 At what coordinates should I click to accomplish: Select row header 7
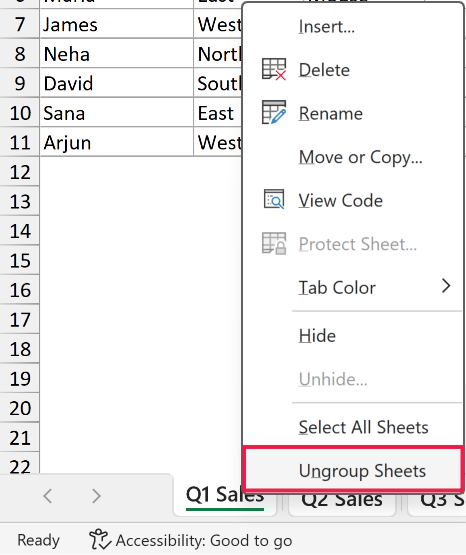[20, 24]
